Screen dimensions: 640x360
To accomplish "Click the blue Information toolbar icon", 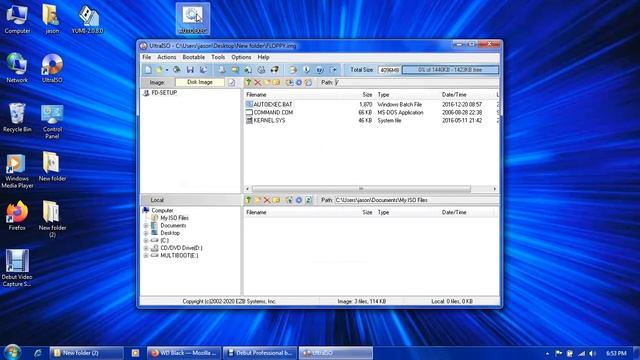I will pyautogui.click(x=320, y=70).
